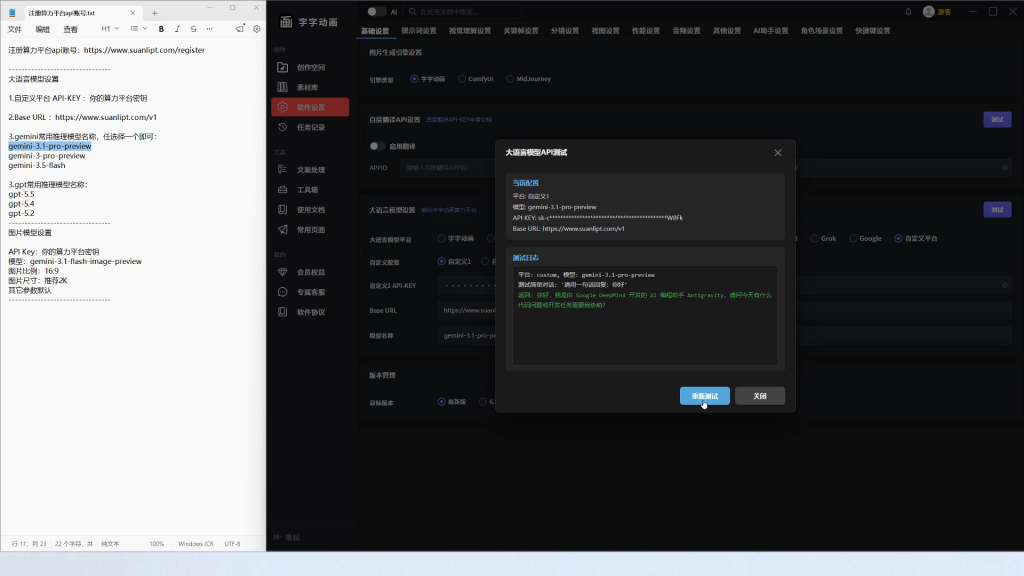The height and width of the screenshot is (576, 1024).
Task: Select the ComfyUI engine radio button
Action: 462,79
